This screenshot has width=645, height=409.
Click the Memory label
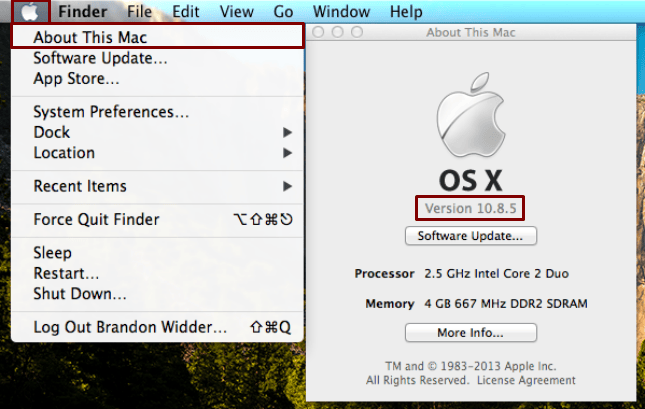390,304
